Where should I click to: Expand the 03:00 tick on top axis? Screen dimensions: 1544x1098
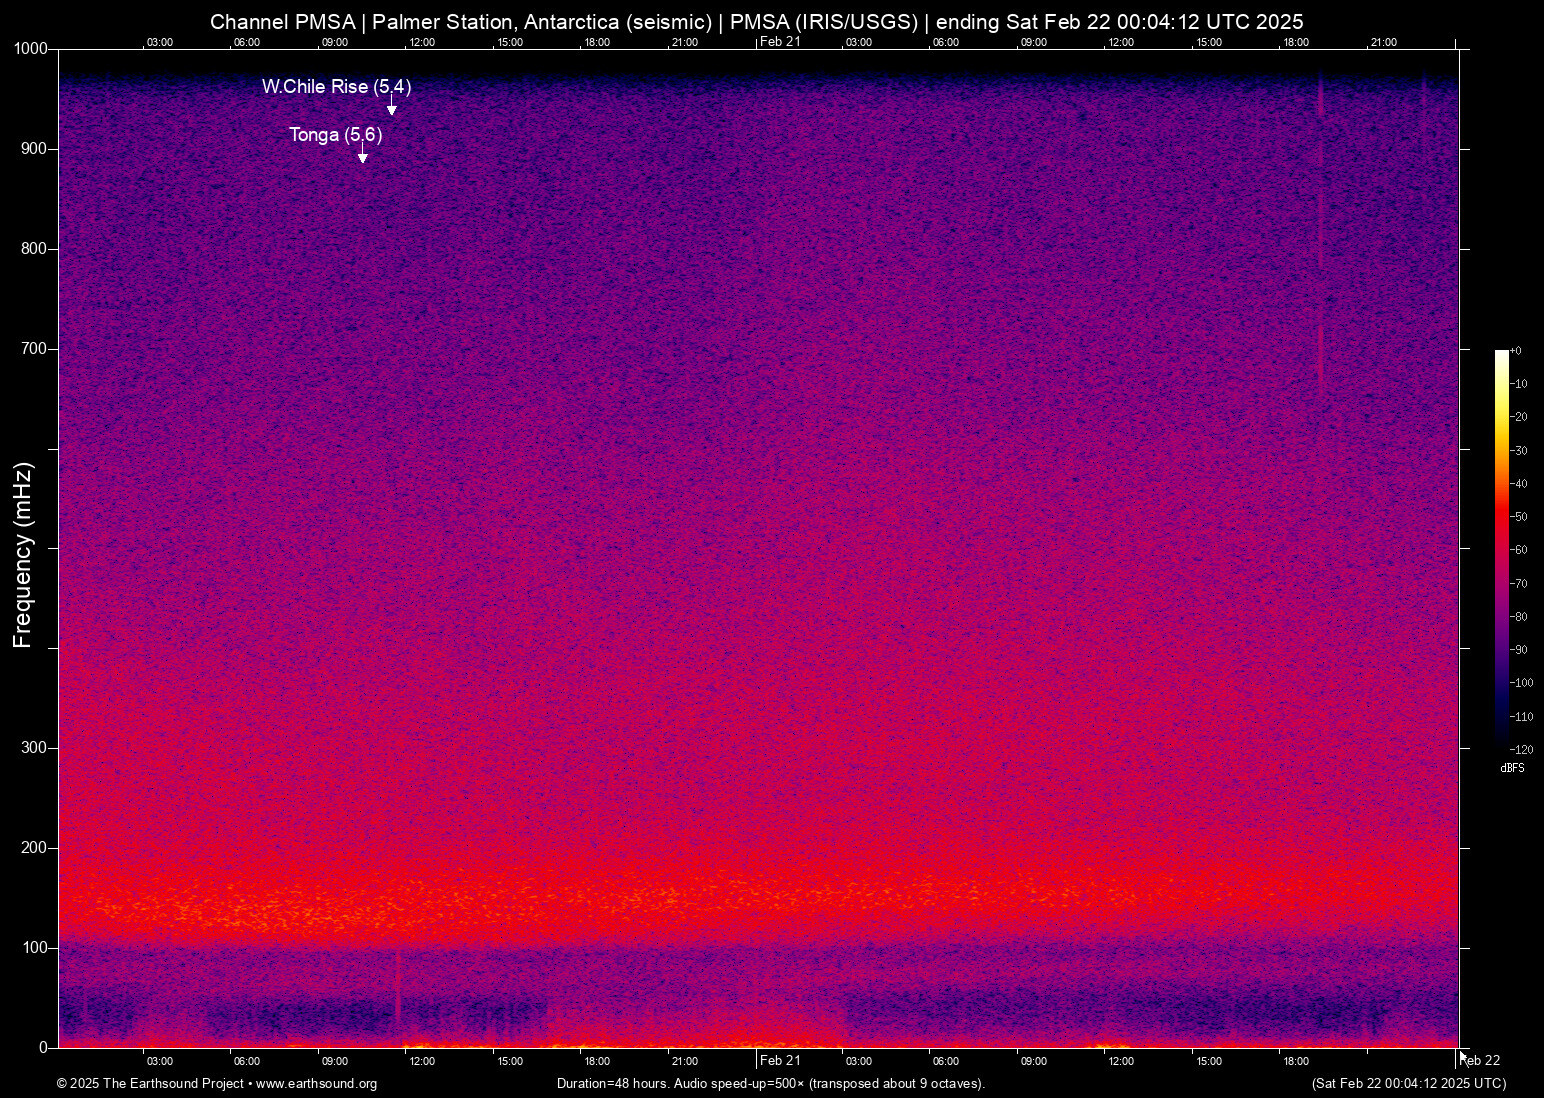[x=160, y=42]
